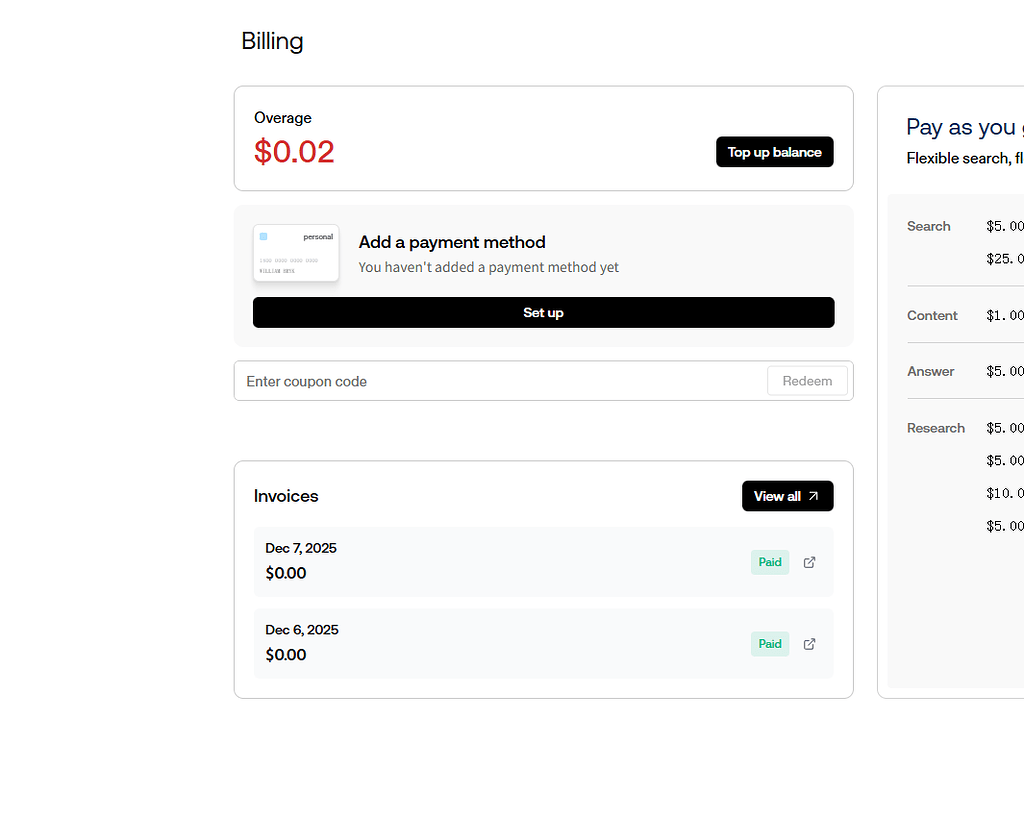Click the $0.00 amount under Dec 6, 2025
This screenshot has width=1024, height=818.
[x=285, y=655]
